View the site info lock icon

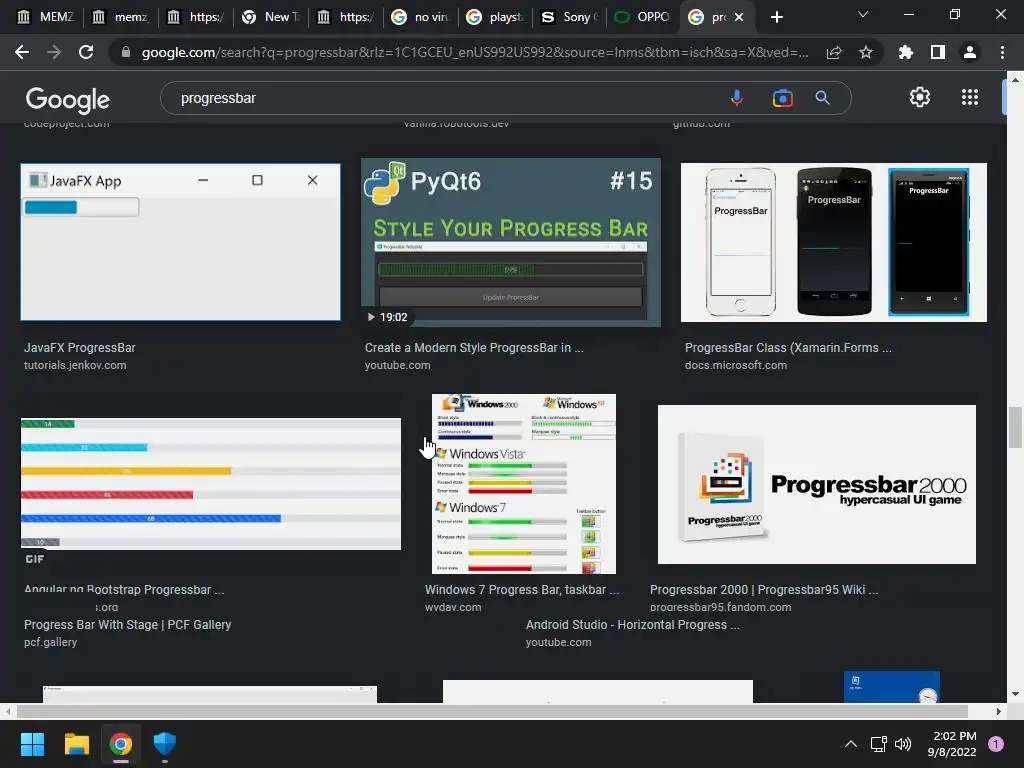pyautogui.click(x=126, y=52)
